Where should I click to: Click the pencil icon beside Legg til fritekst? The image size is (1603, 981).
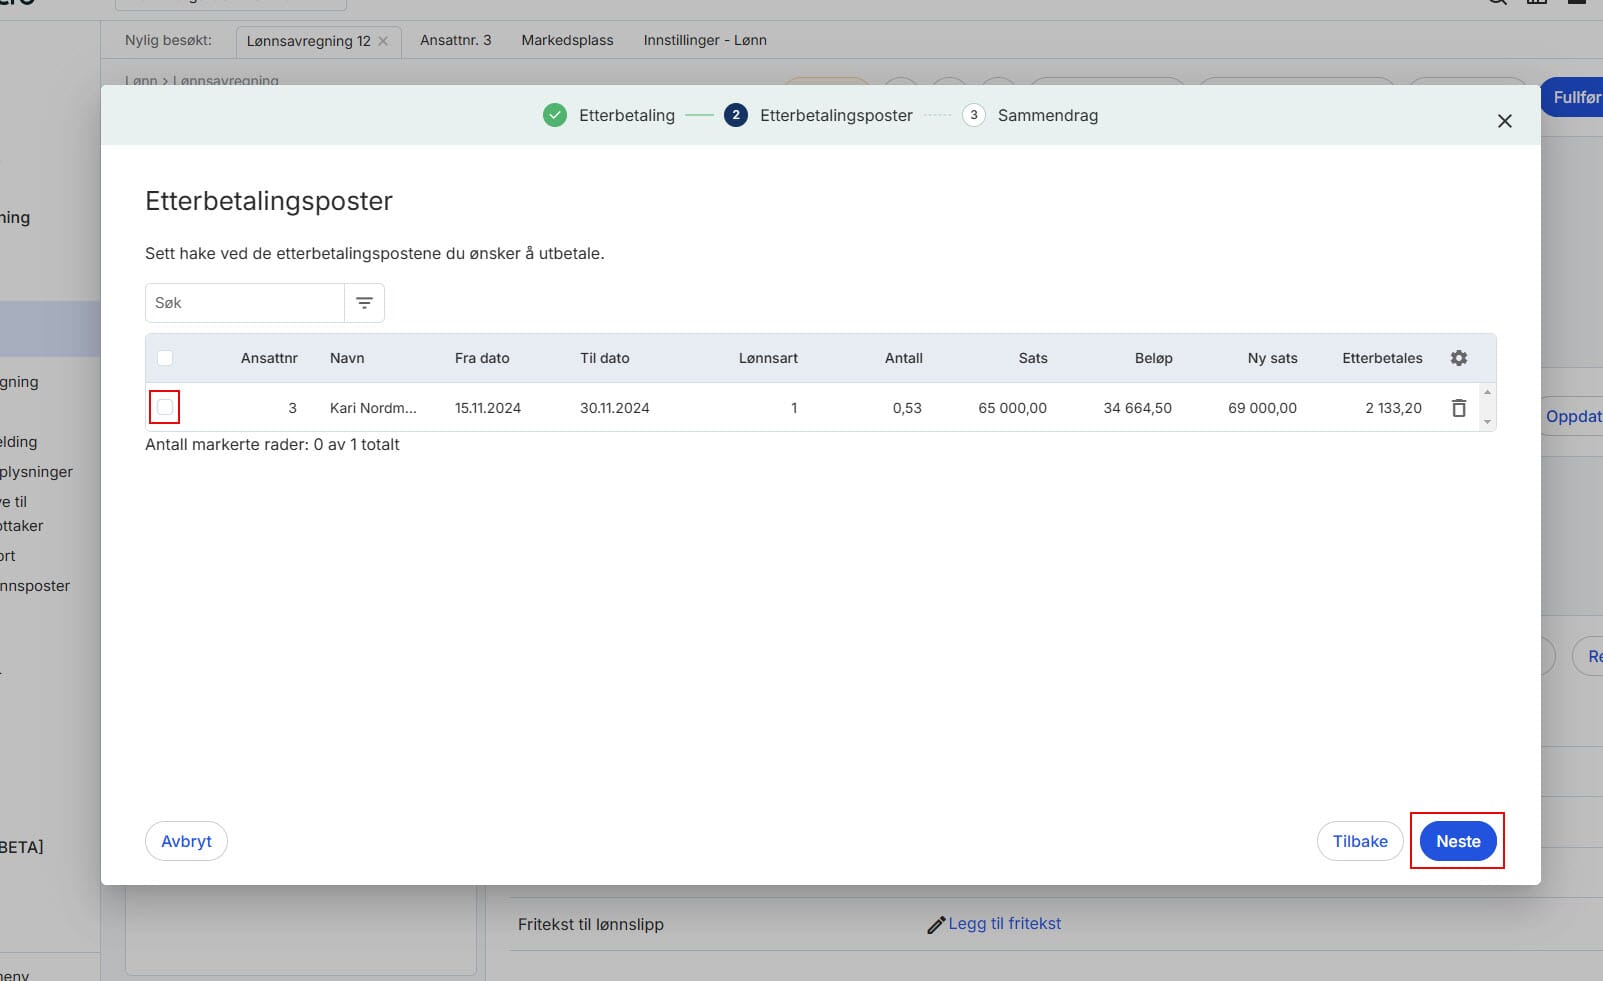(x=936, y=925)
